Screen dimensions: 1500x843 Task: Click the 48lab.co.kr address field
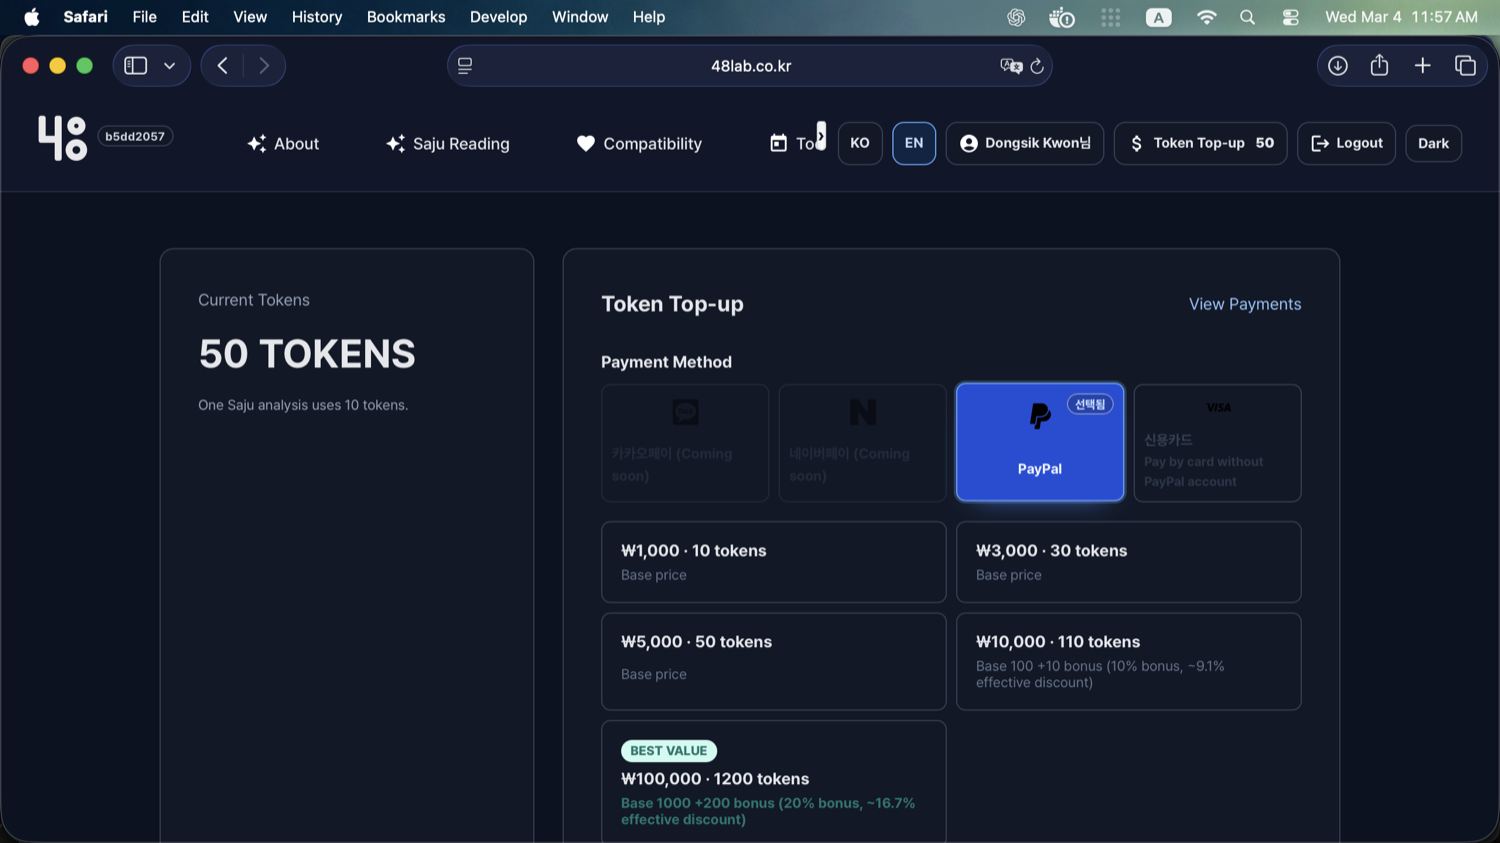(750, 66)
